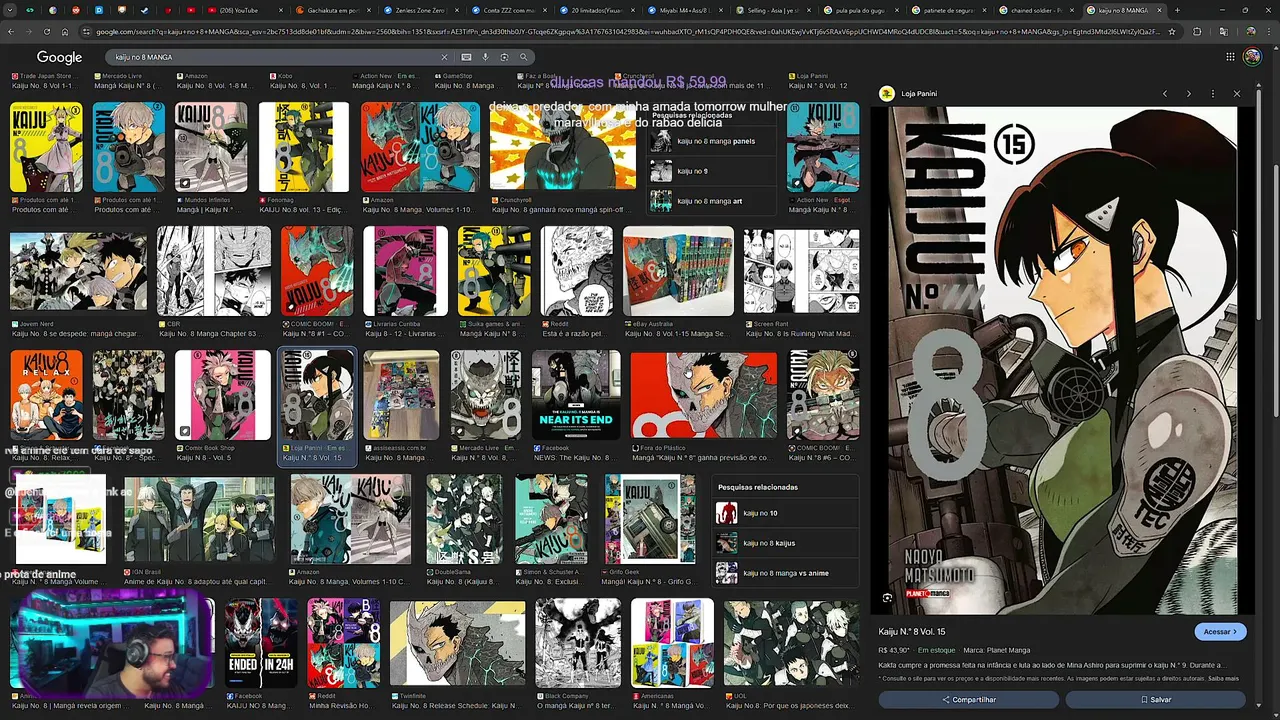Open the browser home page icon
The image size is (1280, 720).
(65, 31)
